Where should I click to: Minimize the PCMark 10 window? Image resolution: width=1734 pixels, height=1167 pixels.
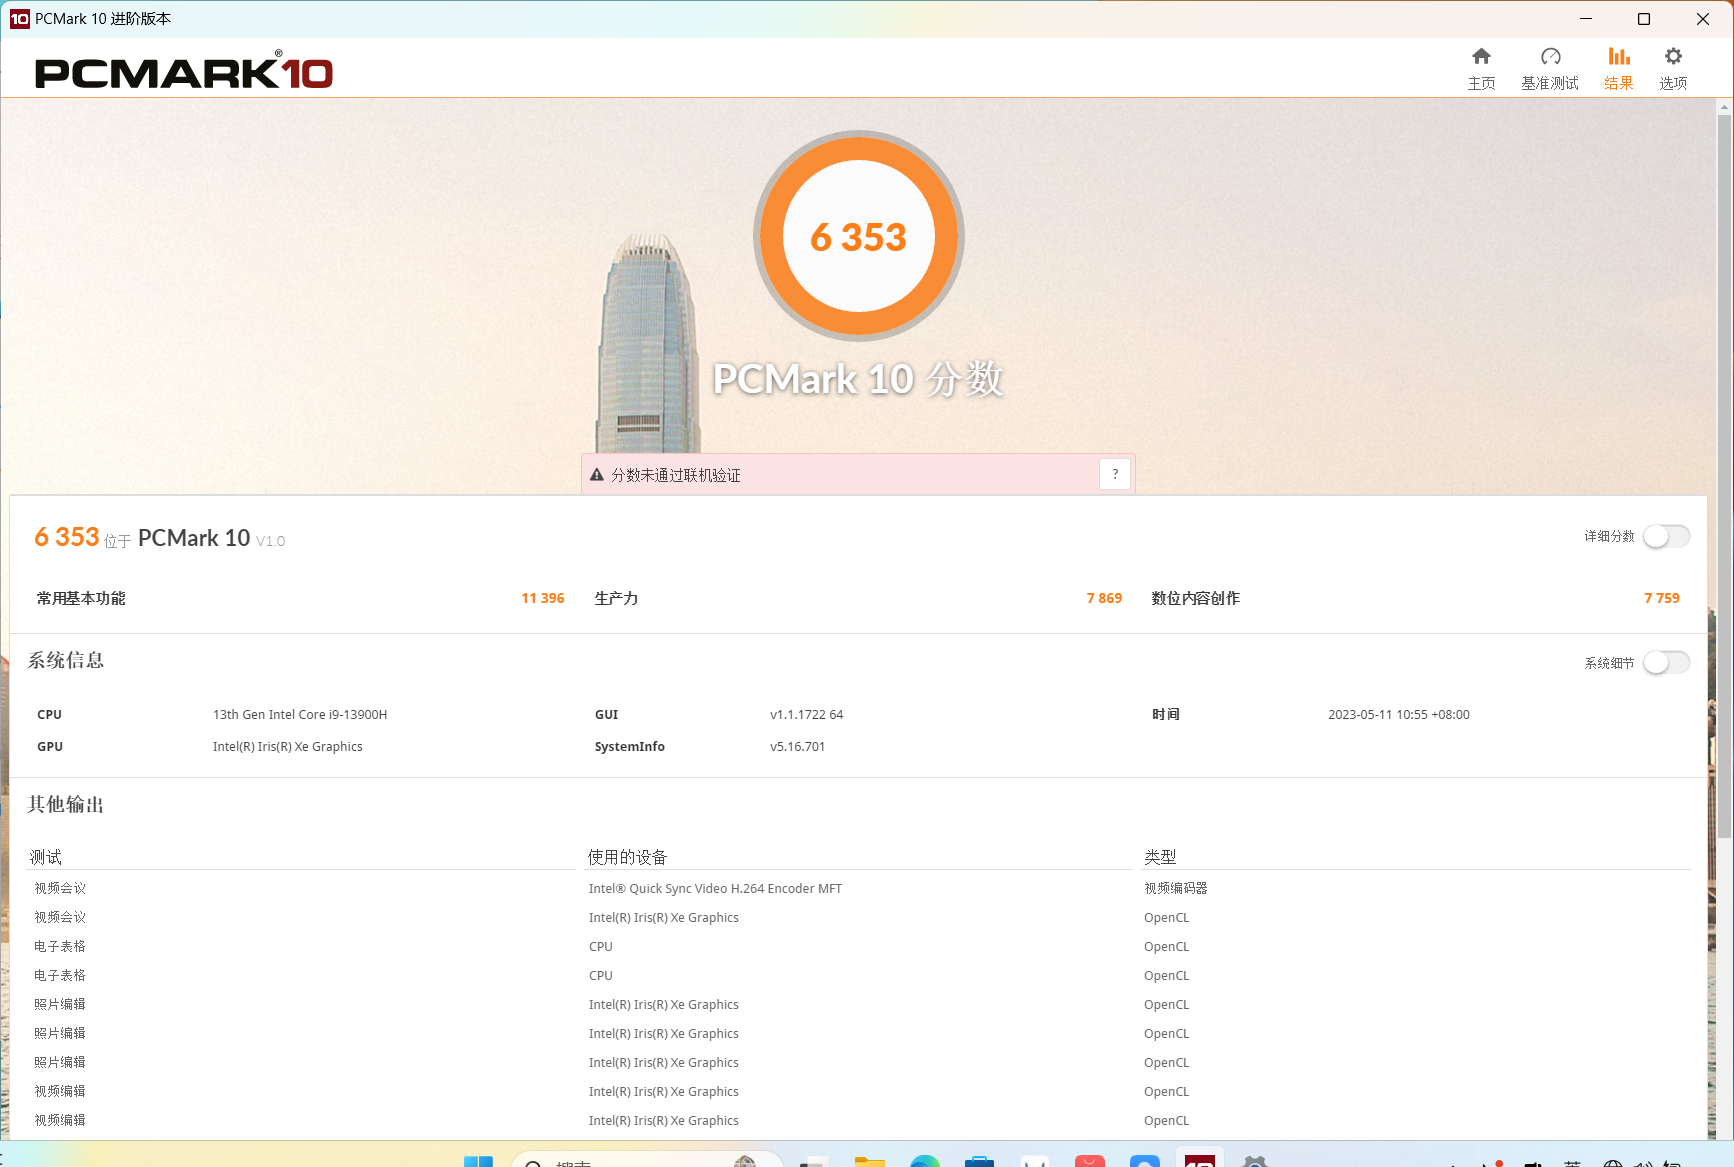tap(1586, 19)
